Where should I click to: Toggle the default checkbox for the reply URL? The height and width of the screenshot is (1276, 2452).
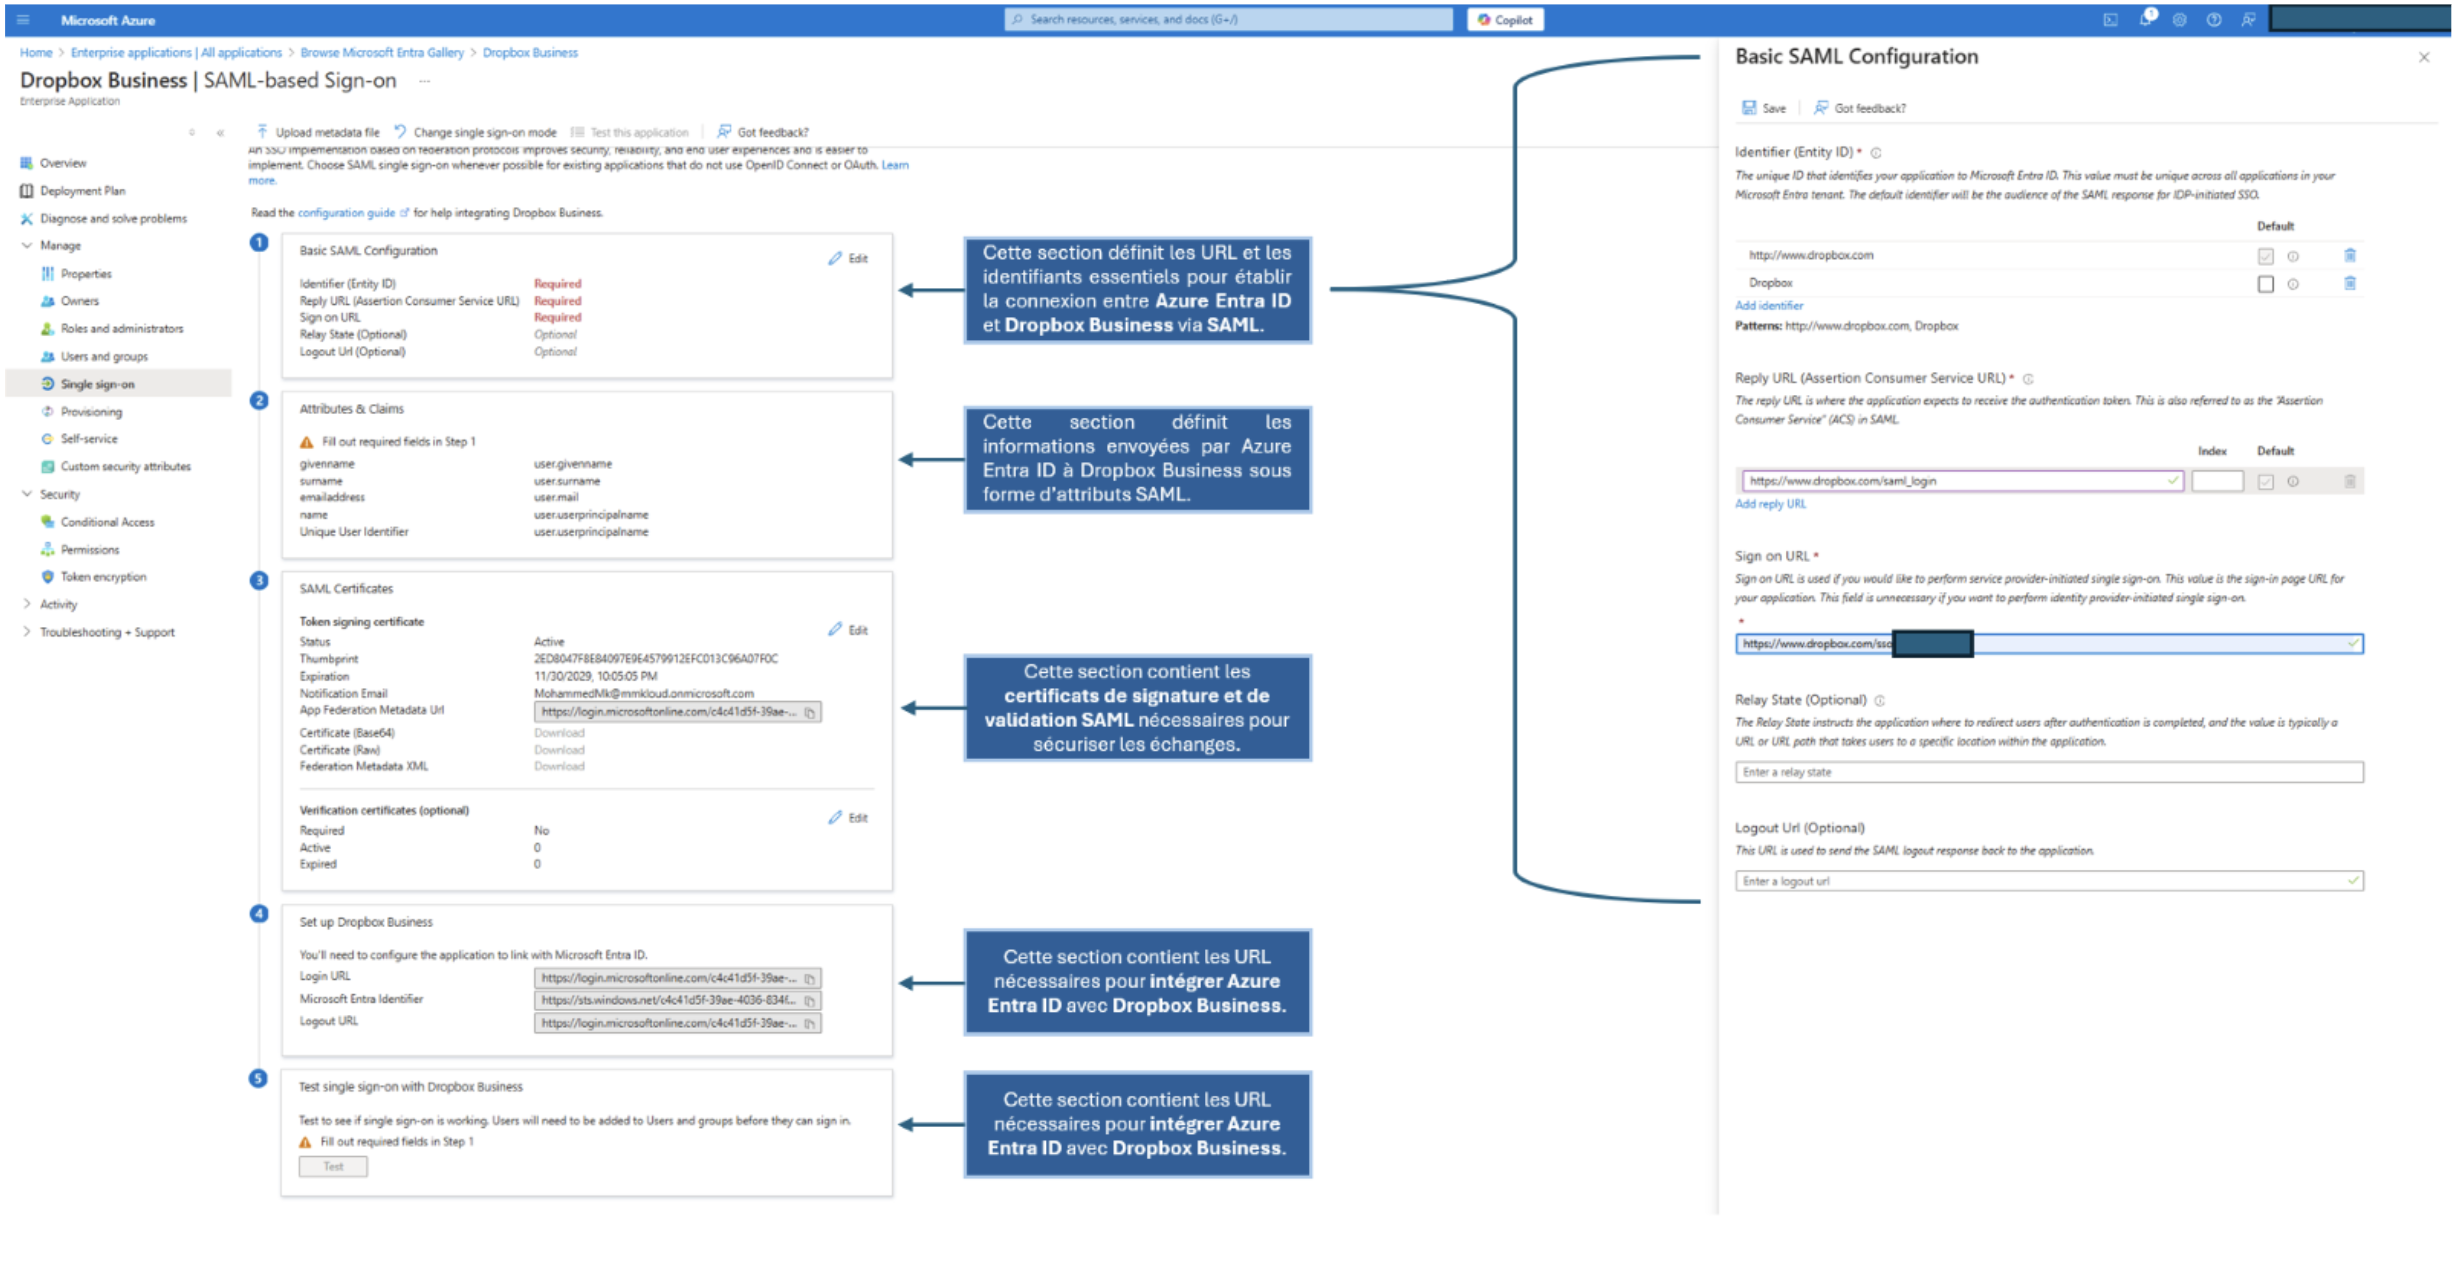point(2266,482)
